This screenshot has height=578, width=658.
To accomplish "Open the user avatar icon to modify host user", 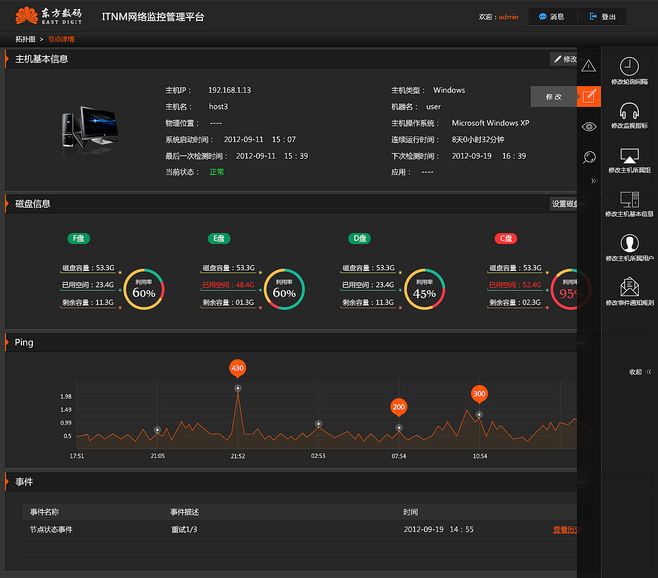I will click(629, 243).
